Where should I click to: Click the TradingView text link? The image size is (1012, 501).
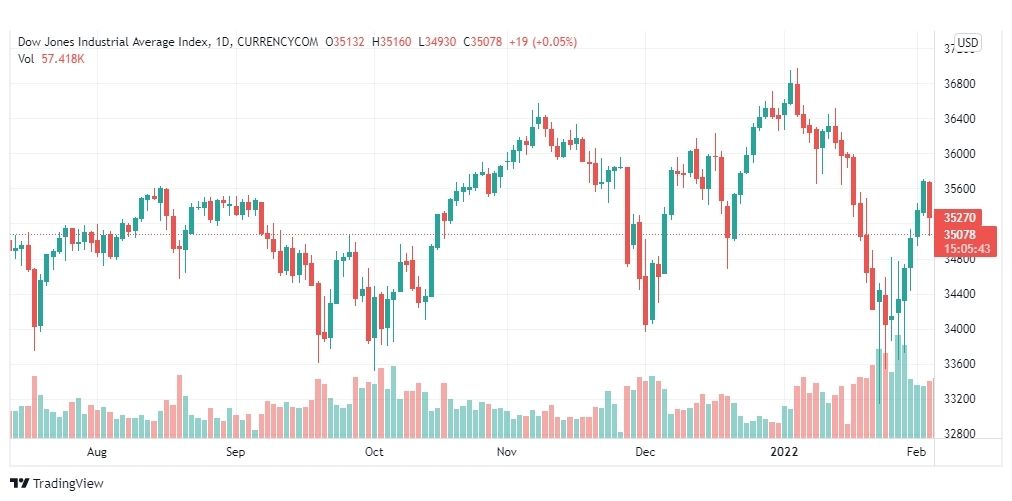(68, 484)
